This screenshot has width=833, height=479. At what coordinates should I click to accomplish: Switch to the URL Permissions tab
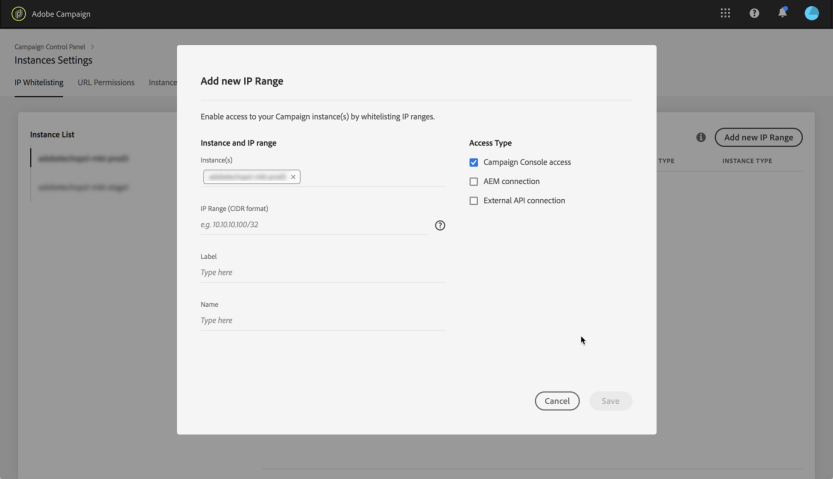click(x=106, y=82)
